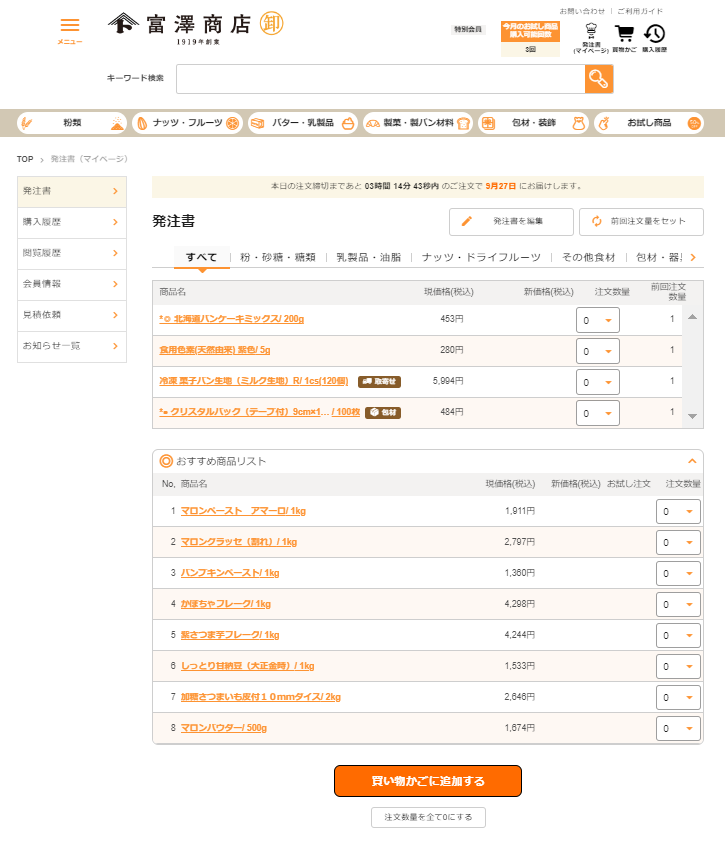
Task: Click the wheat icon in 粉類 category
Action: pyautogui.click(x=26, y=123)
